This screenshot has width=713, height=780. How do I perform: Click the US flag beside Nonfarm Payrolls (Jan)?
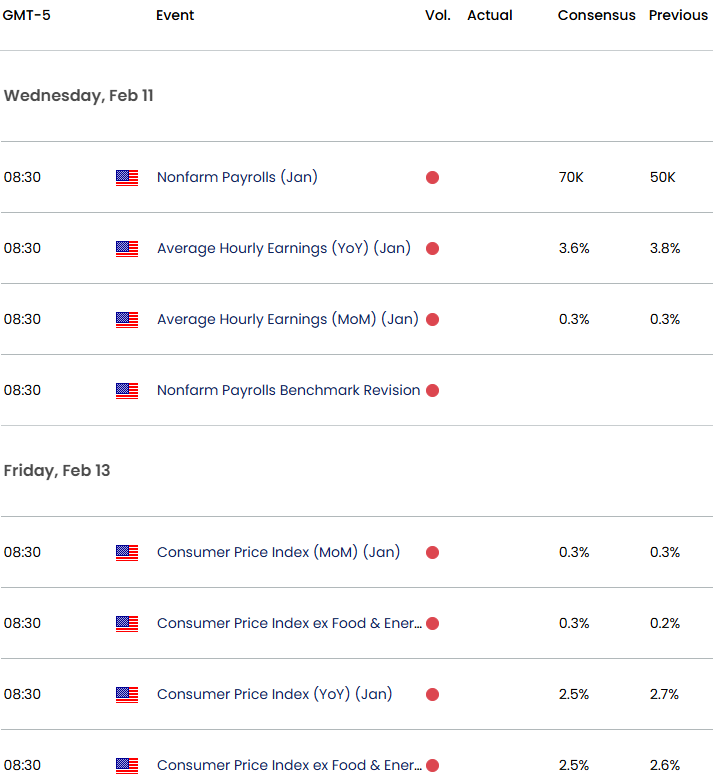point(127,178)
